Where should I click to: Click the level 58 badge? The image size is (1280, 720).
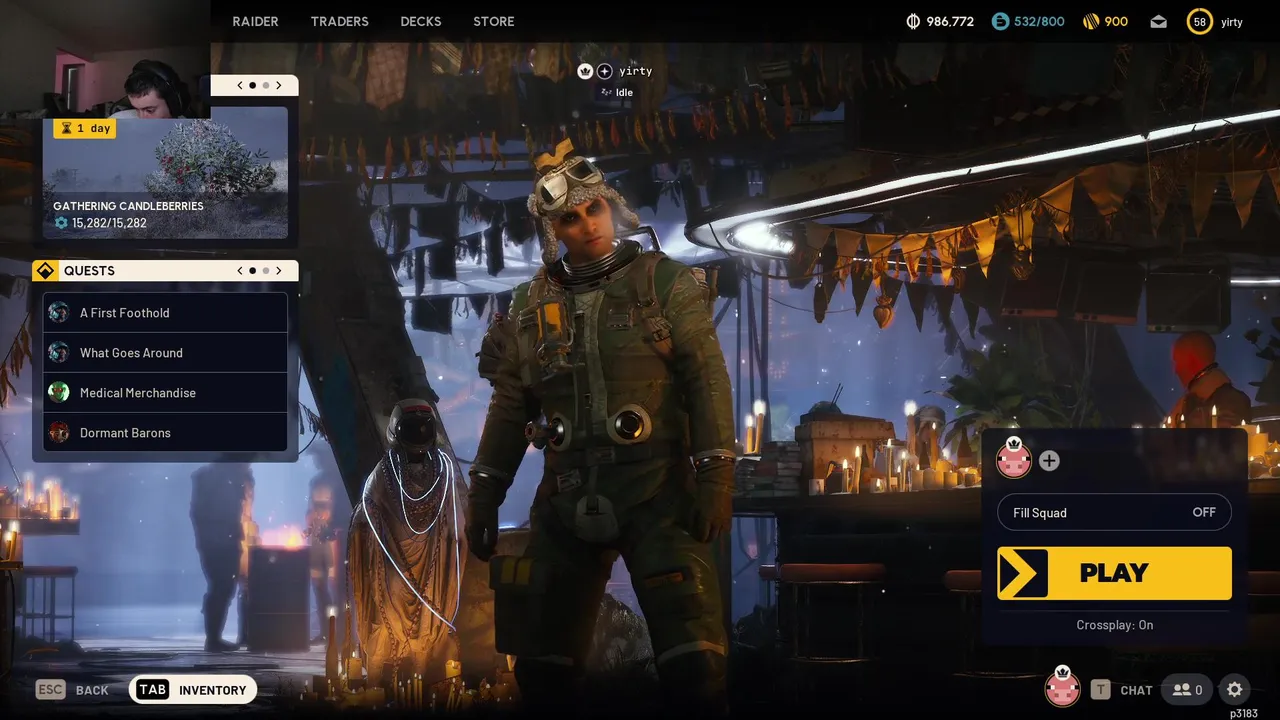1200,21
